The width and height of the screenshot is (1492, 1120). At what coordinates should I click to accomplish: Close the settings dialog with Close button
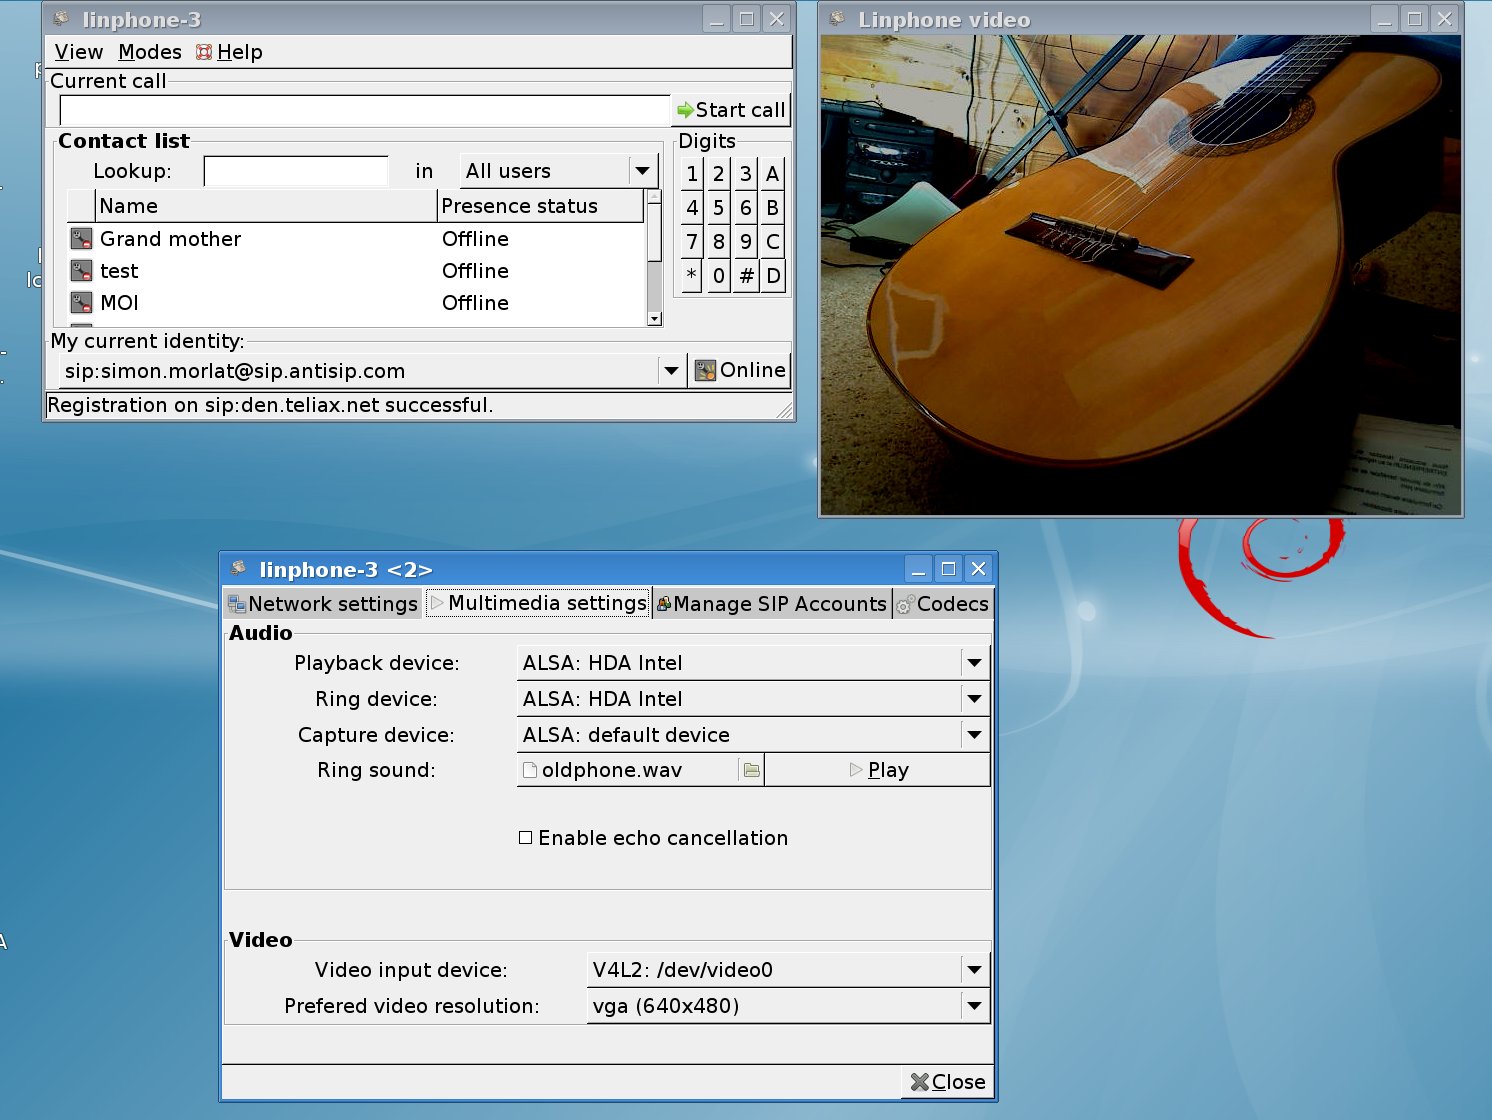pyautogui.click(x=947, y=1082)
